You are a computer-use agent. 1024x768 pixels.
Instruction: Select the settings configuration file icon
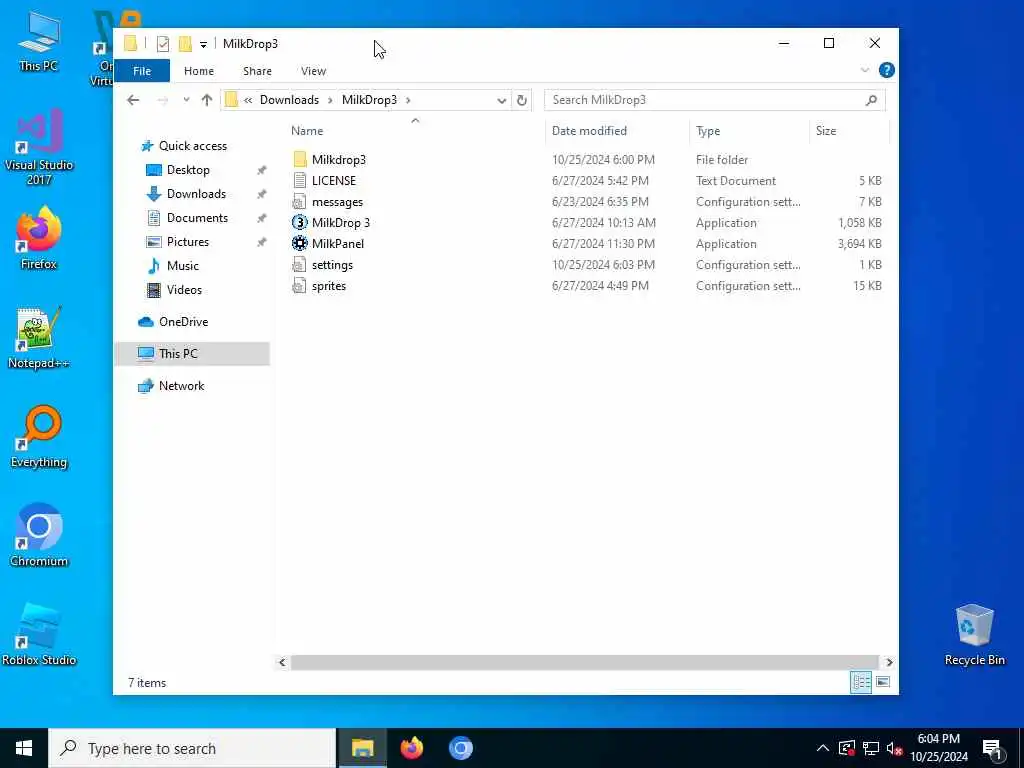[x=299, y=264]
